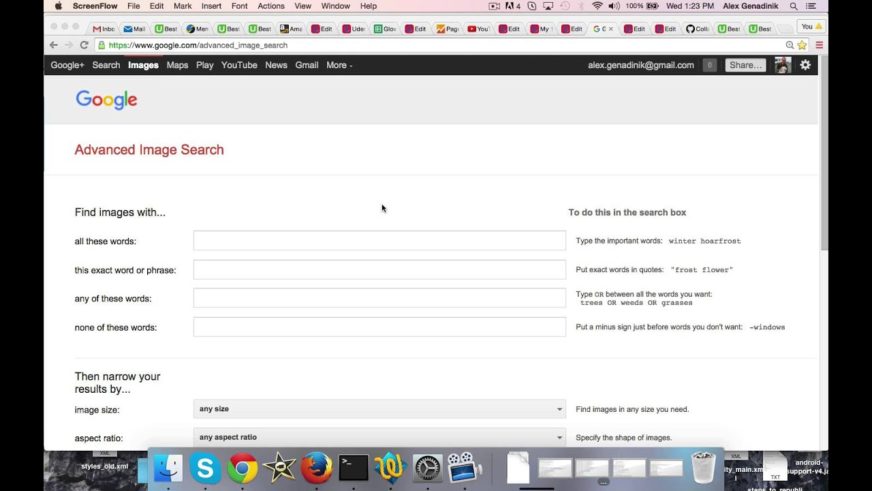This screenshot has width=872, height=491.
Task: Launch Firefox from the dock
Action: tap(316, 468)
